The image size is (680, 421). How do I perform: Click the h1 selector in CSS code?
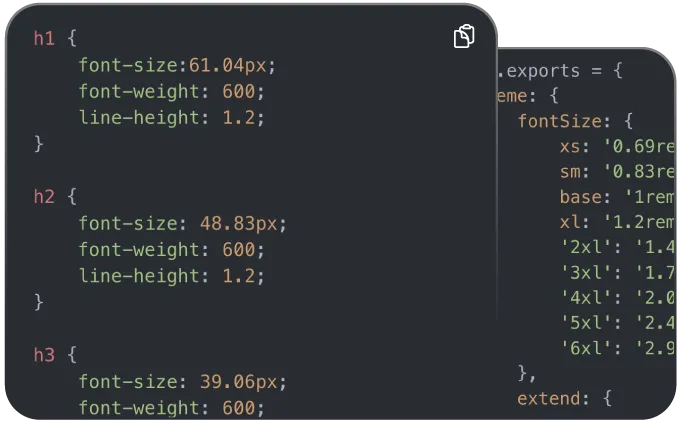pos(44,39)
